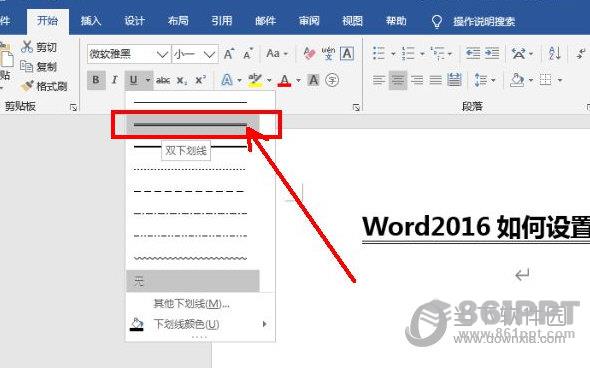
Task: Clear all formatting eraser icon
Action: 309,54
